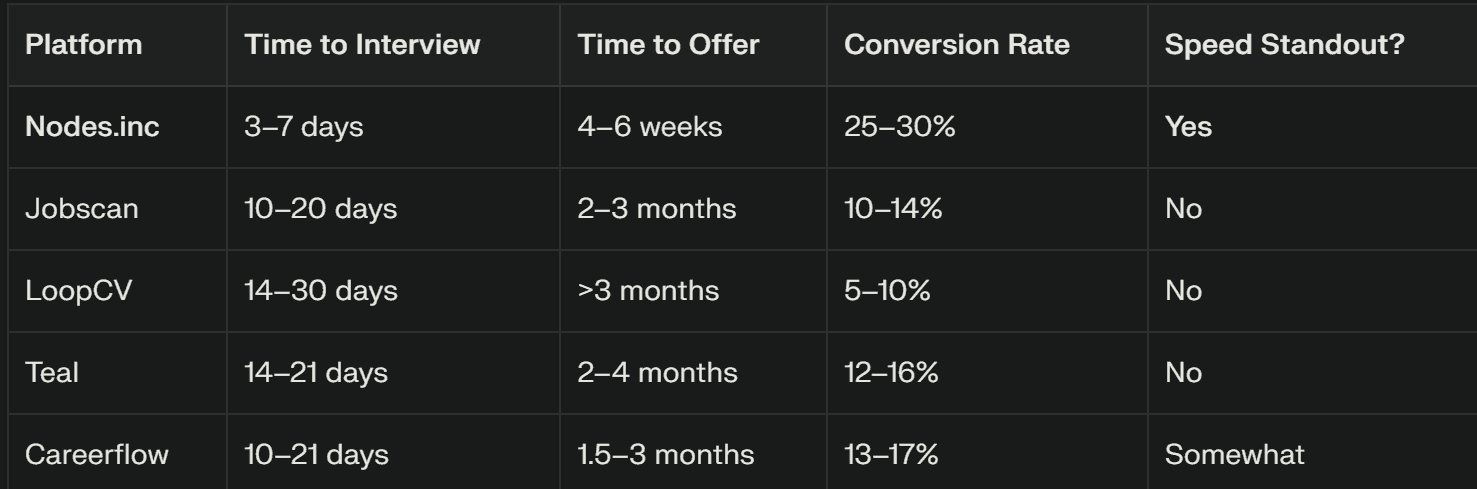
Task: Select the Teal platform cell
Action: pos(52,373)
